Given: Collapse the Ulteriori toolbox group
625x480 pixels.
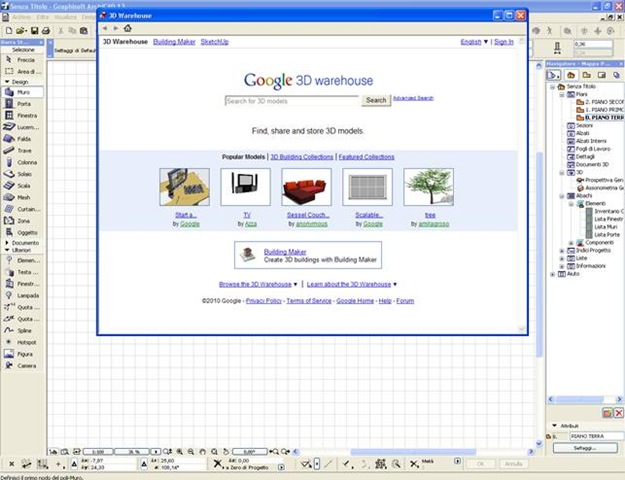Looking at the screenshot, I should [x=7, y=250].
